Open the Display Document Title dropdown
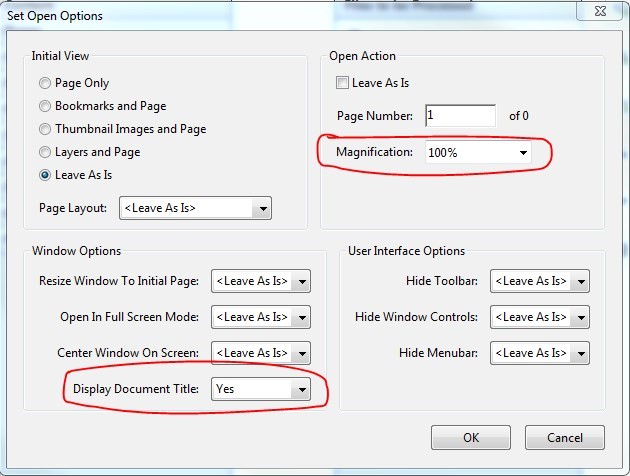The image size is (630, 476). [261, 389]
